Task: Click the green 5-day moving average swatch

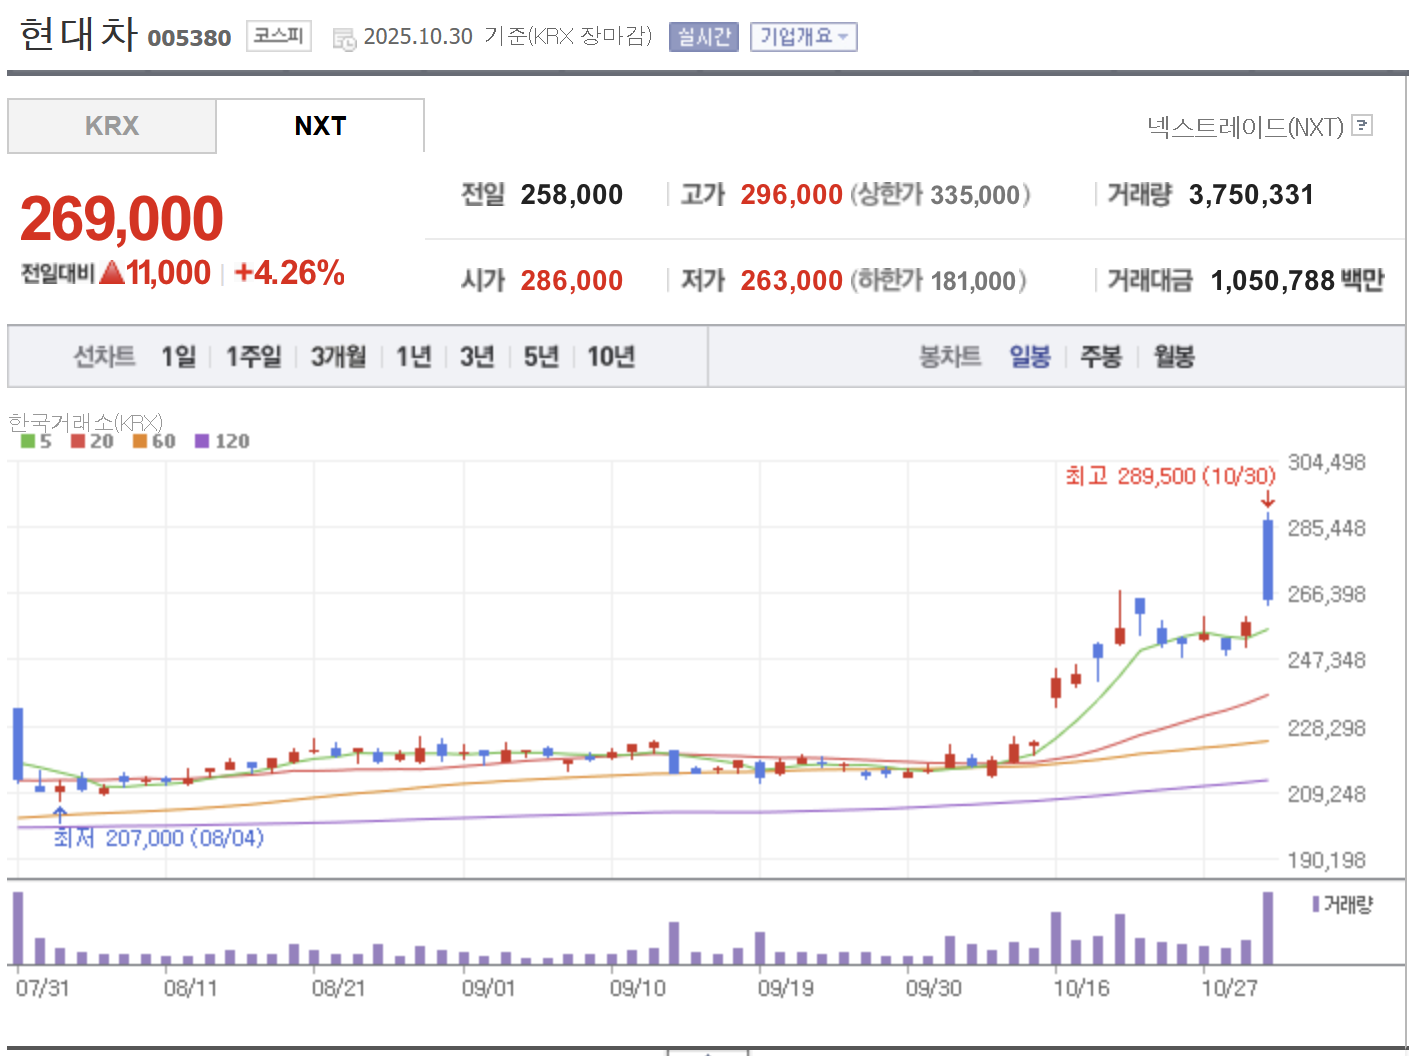Action: pos(28,441)
